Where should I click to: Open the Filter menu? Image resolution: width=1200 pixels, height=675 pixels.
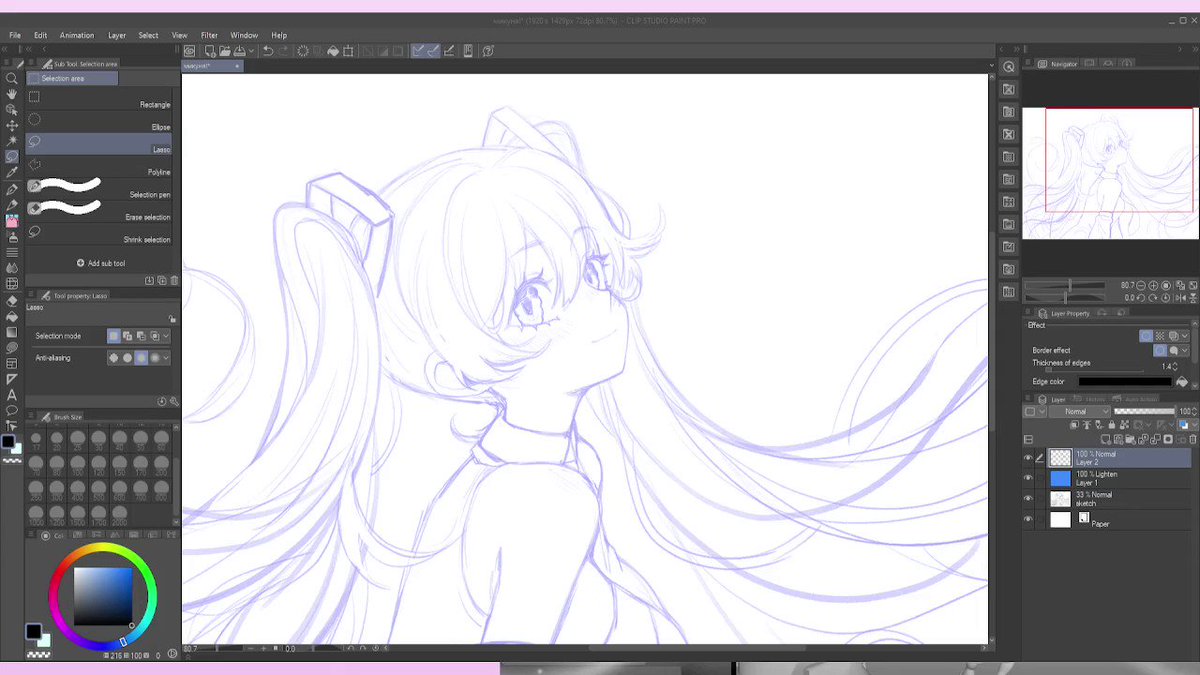click(209, 35)
